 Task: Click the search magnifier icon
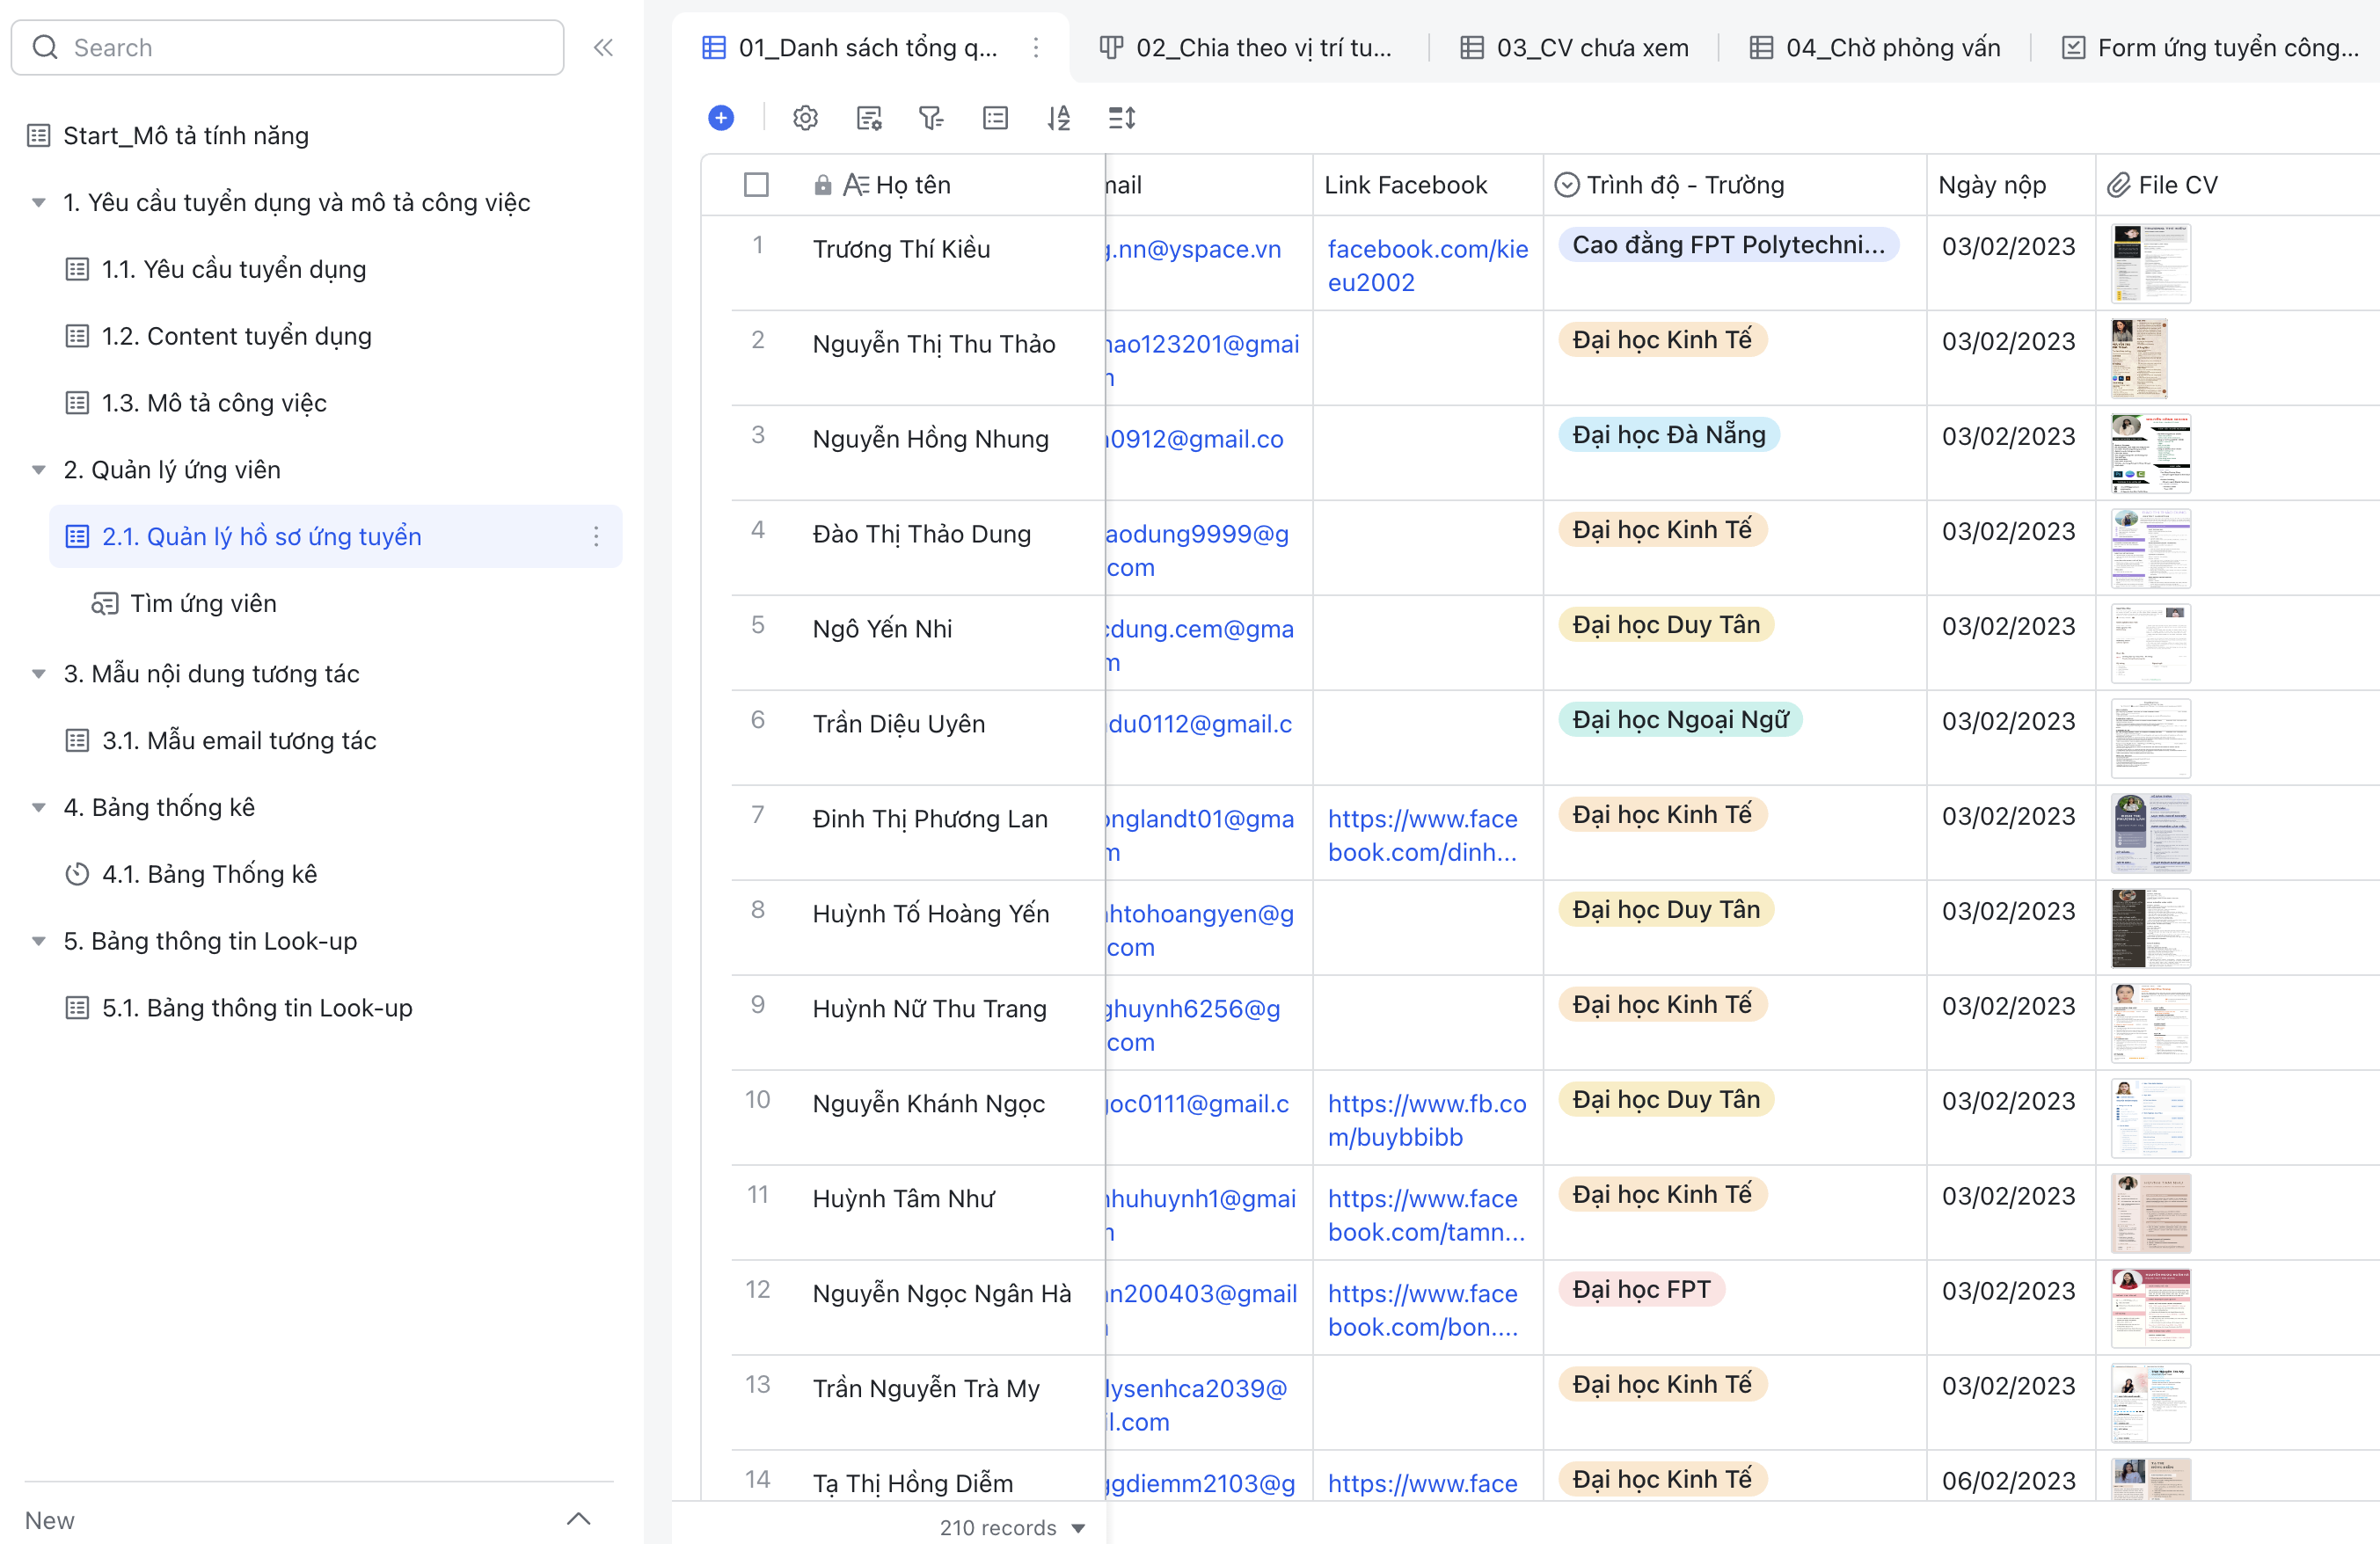click(x=45, y=47)
